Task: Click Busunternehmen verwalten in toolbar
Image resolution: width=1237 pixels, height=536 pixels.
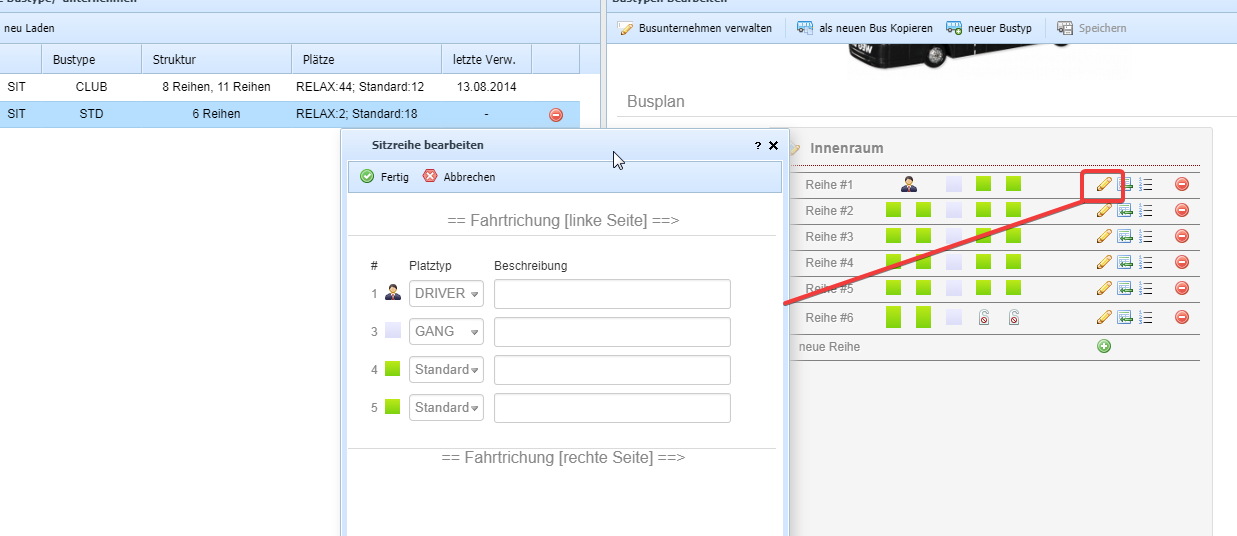Action: tap(696, 28)
